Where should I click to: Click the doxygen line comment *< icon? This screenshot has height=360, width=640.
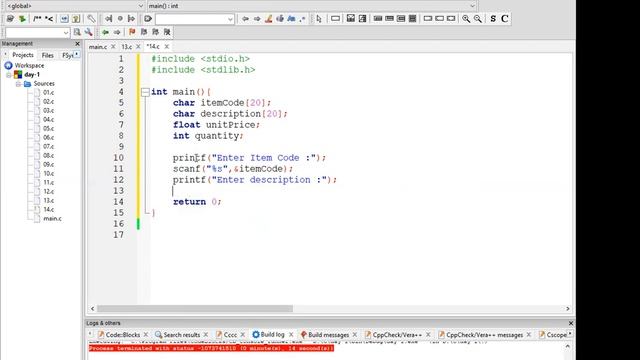[49, 19]
